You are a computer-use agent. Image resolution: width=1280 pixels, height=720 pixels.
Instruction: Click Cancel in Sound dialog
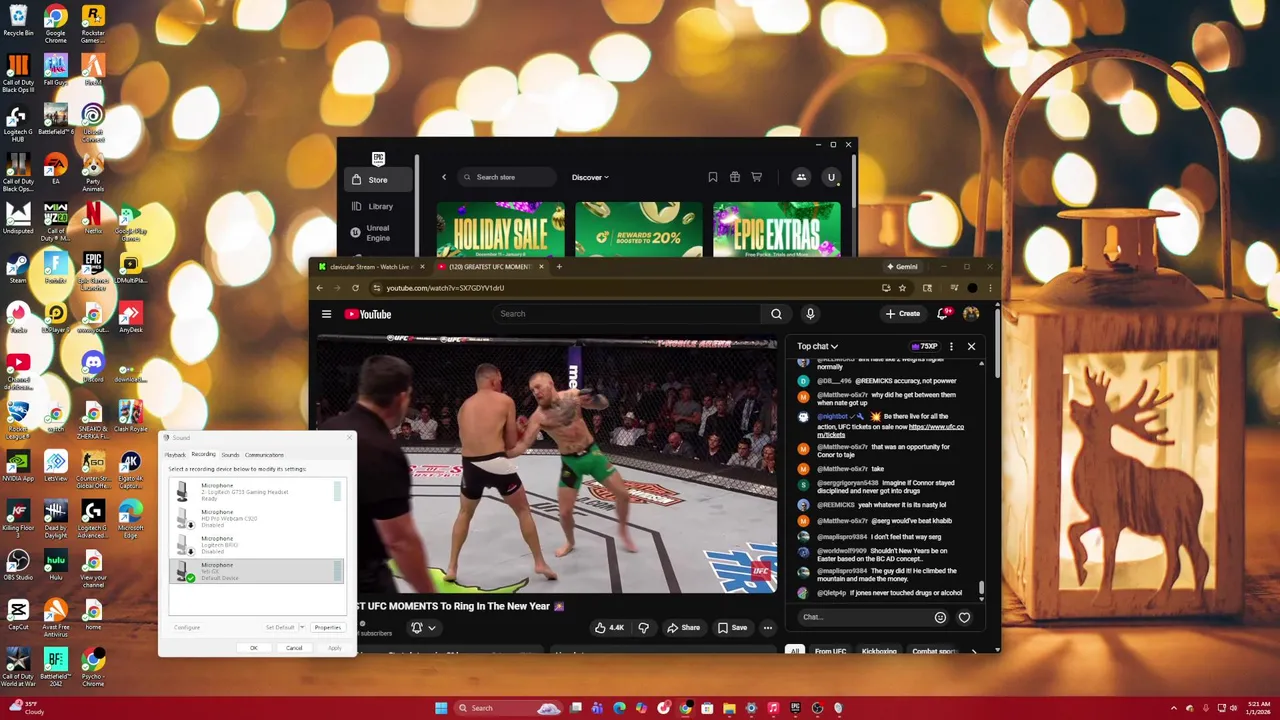(x=293, y=648)
